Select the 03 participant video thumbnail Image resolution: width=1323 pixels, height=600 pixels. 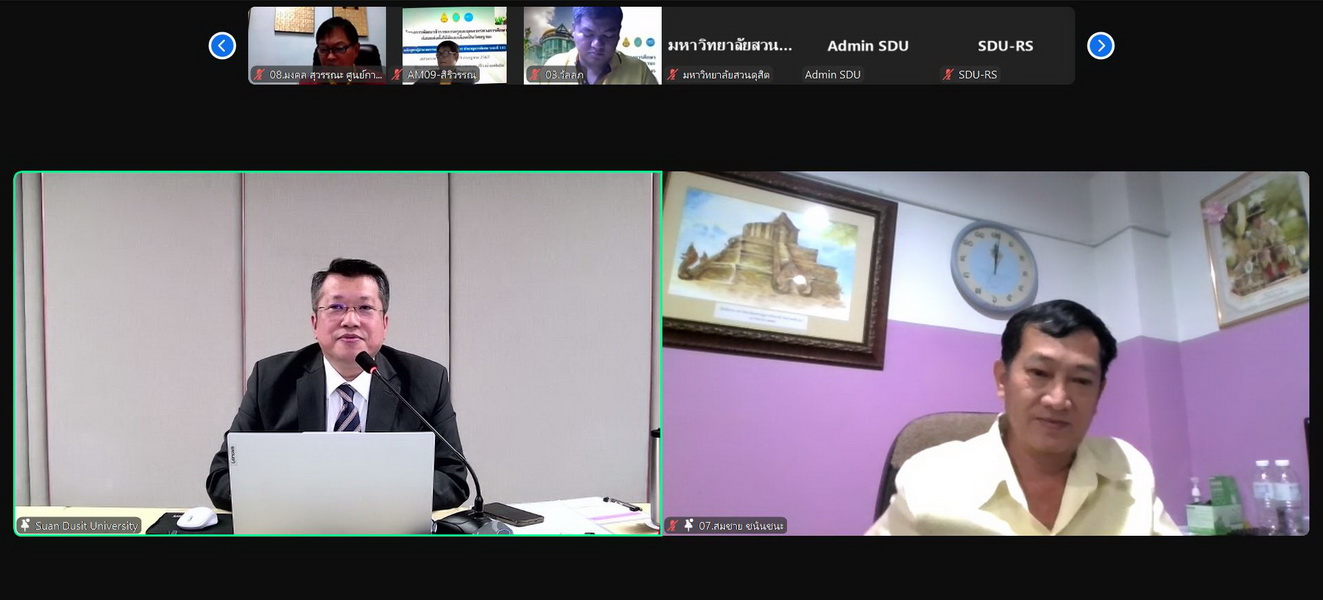pyautogui.click(x=593, y=46)
